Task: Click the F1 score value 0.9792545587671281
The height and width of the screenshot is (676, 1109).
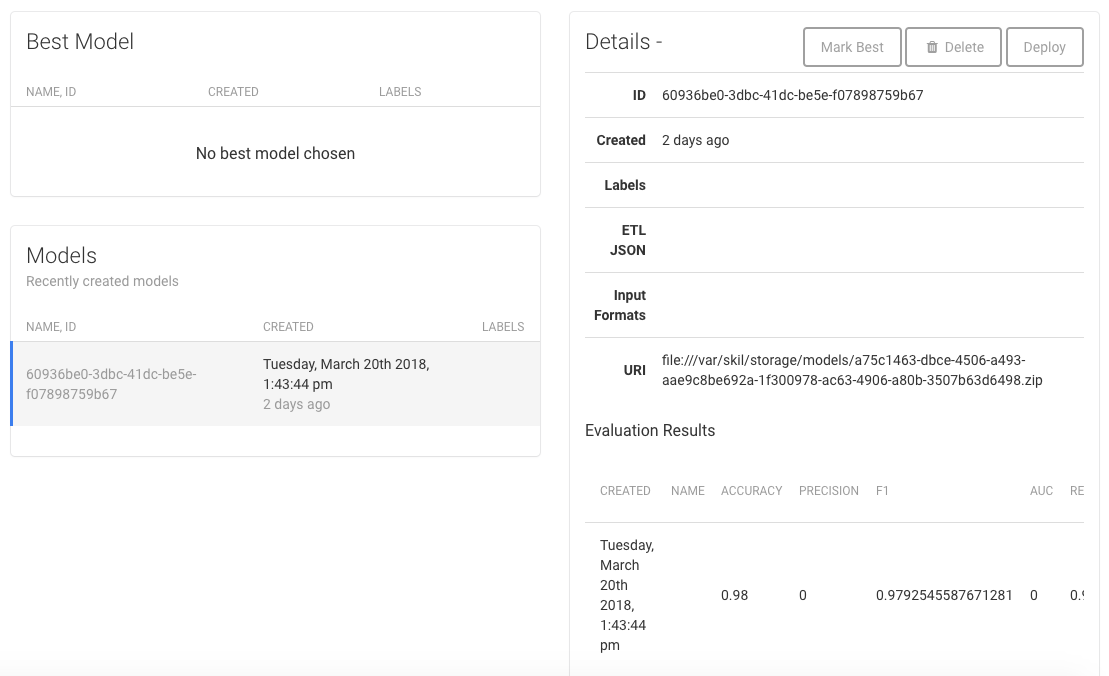Action: pos(944,595)
